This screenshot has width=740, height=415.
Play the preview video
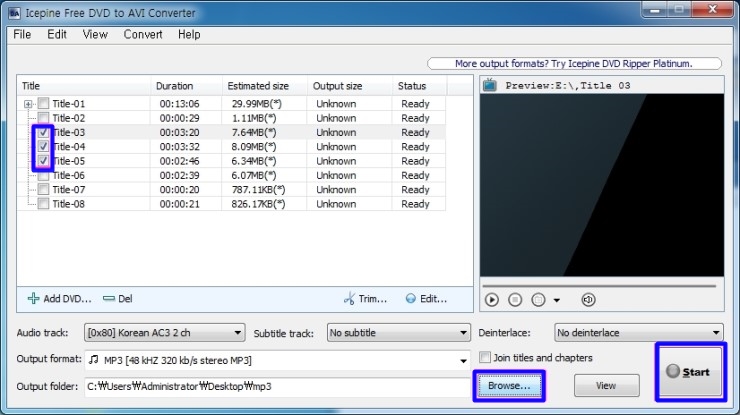pos(492,300)
